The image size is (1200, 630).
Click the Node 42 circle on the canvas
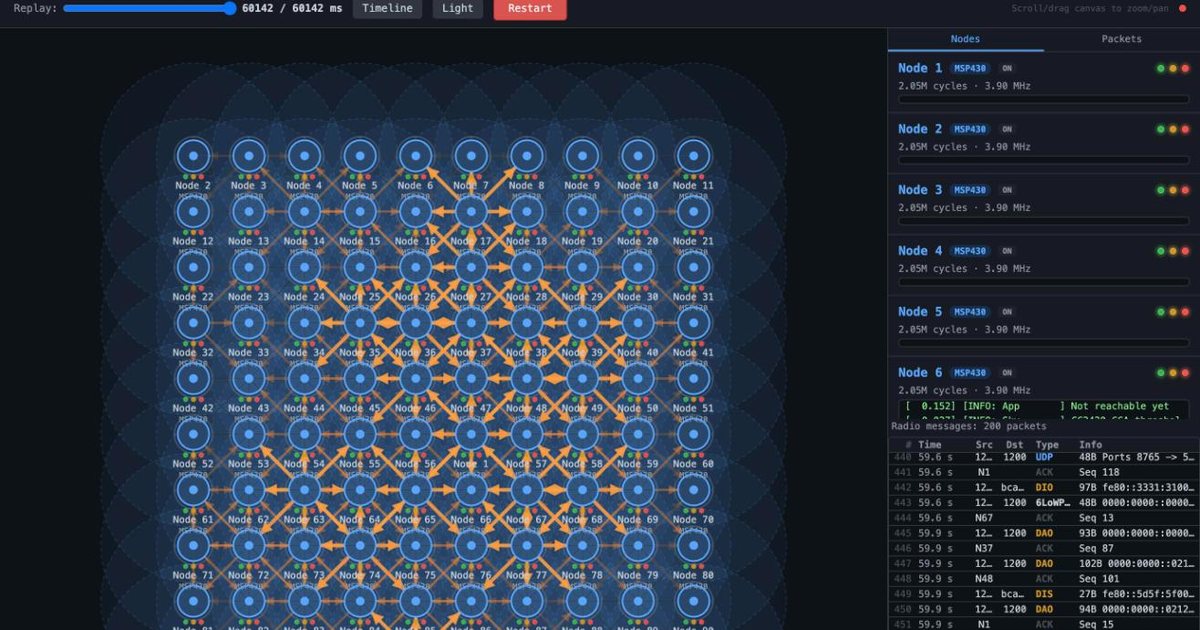(193, 379)
